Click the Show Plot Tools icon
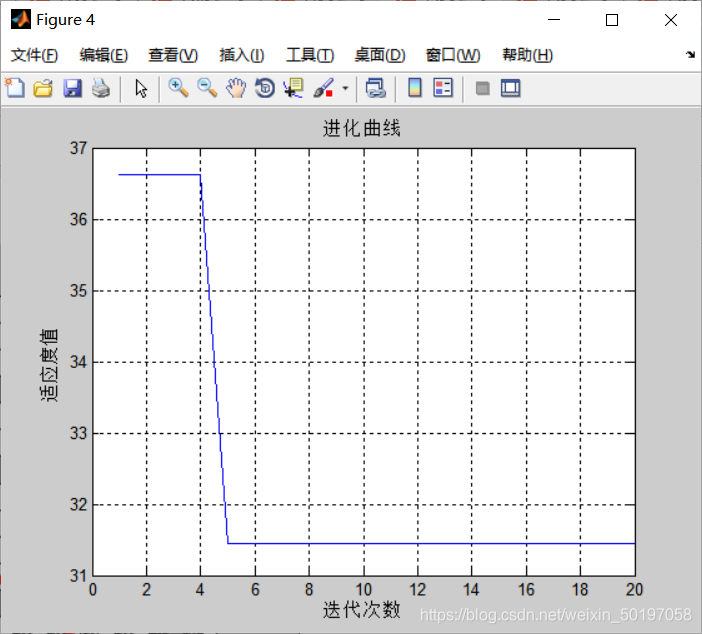 (510, 88)
